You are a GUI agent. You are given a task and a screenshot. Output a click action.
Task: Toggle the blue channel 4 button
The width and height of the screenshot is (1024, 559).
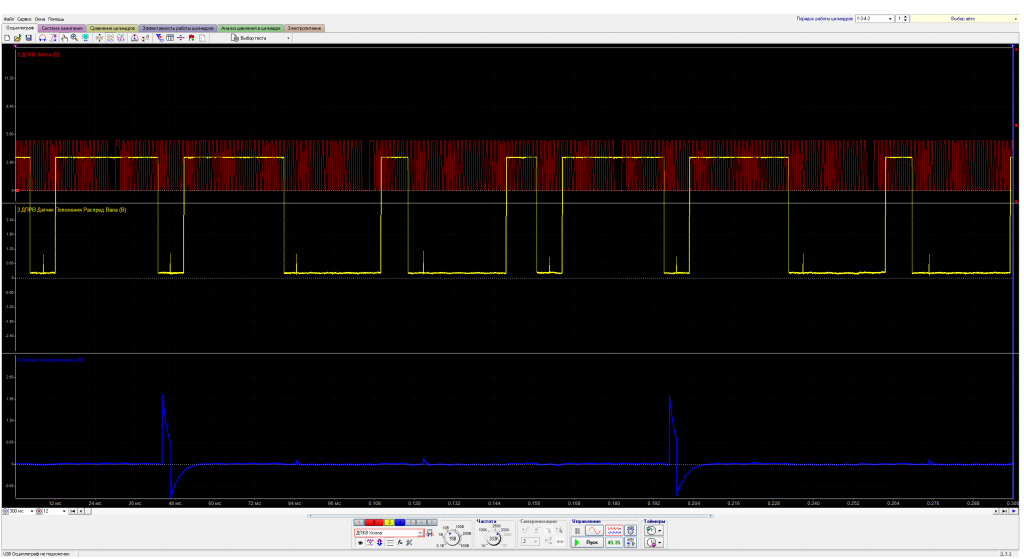click(400, 522)
